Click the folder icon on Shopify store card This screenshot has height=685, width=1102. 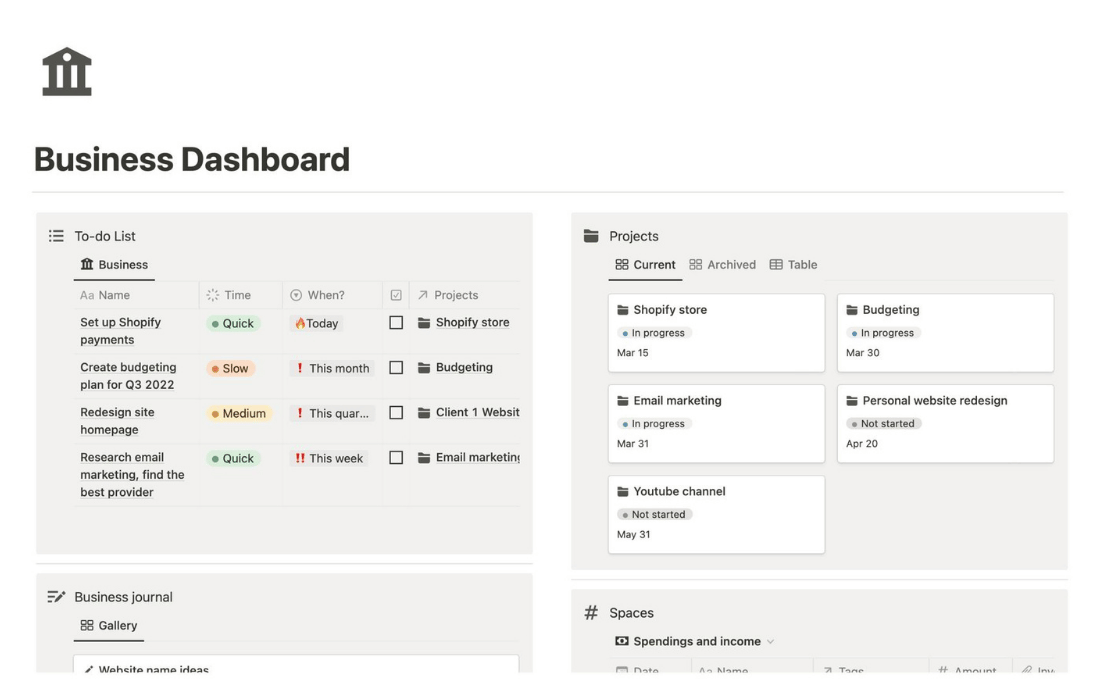pyautogui.click(x=623, y=310)
